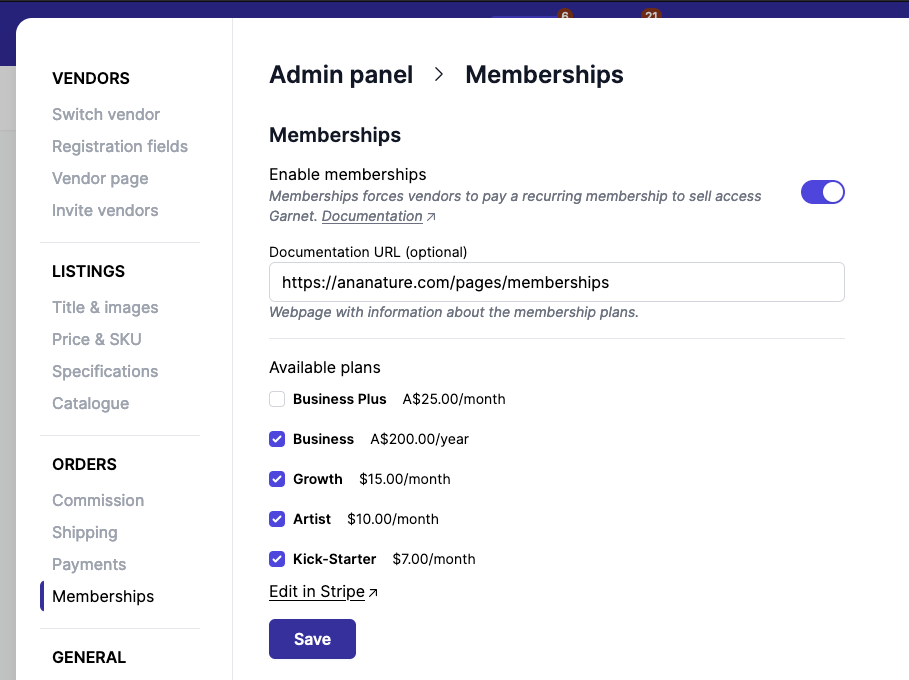Check the Business Plus plan checkbox
Viewport: 909px width, 680px height.
tap(276, 398)
